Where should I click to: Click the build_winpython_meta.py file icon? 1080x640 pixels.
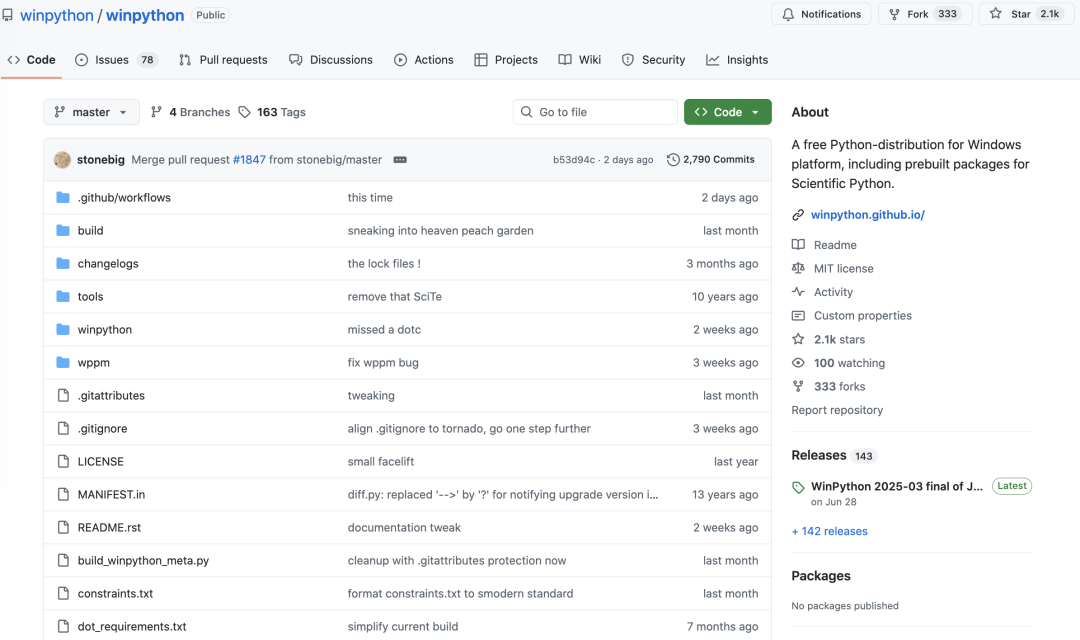[63, 561]
